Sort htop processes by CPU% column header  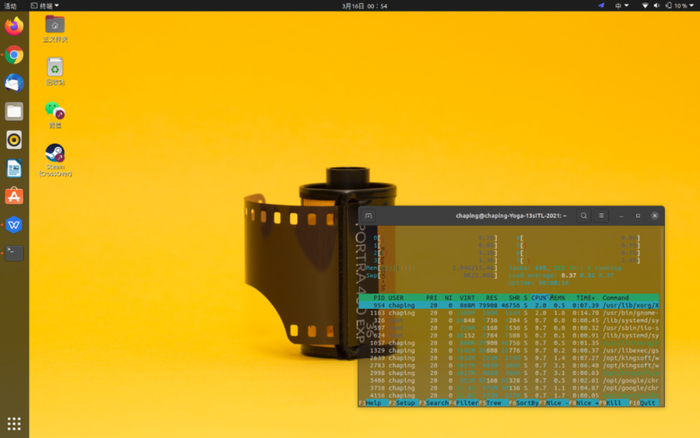click(x=541, y=297)
